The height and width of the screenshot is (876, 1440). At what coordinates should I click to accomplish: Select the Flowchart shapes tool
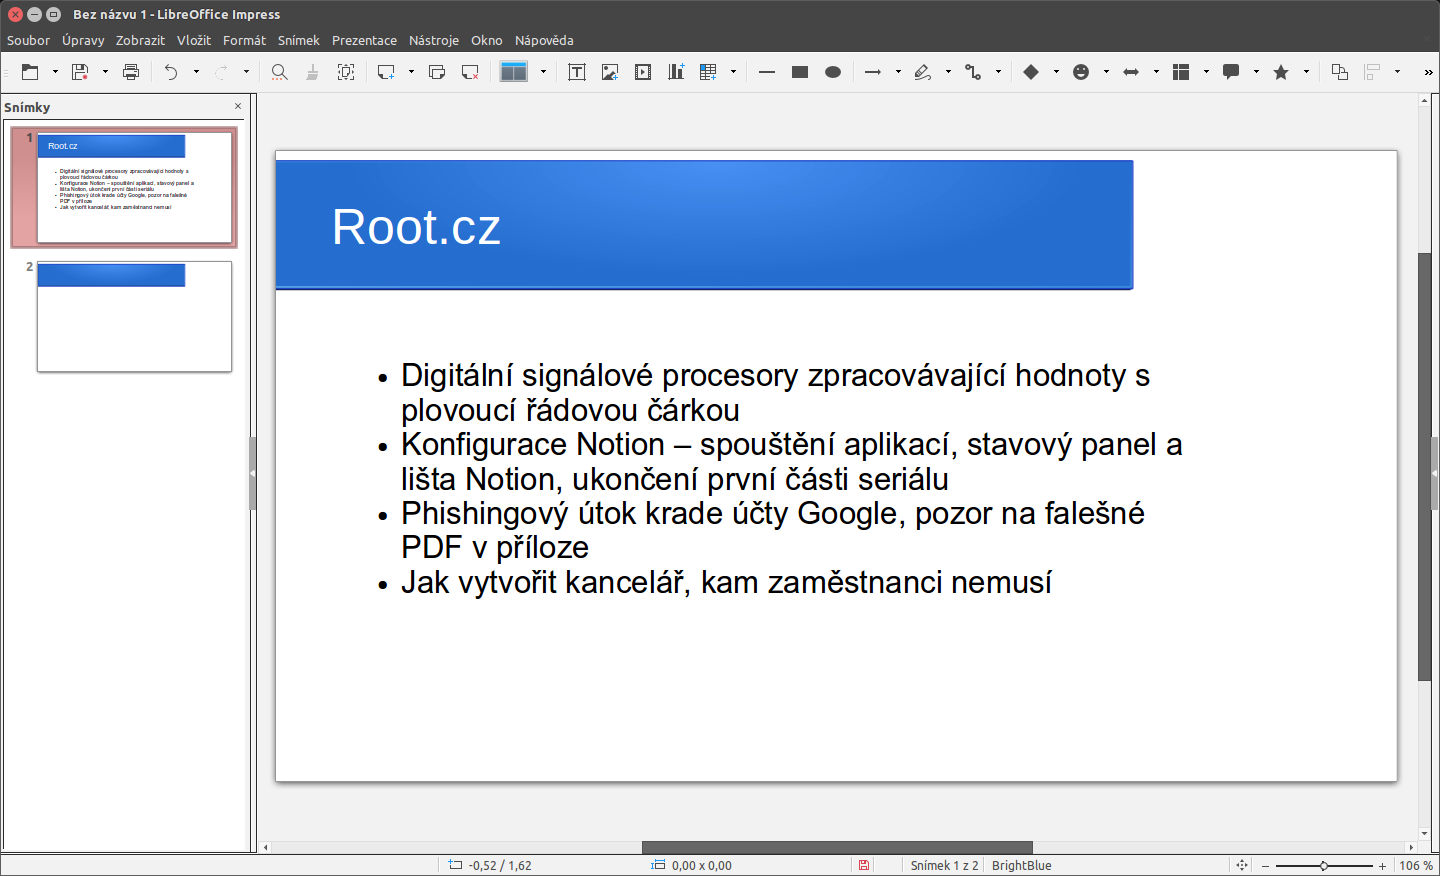pyautogui.click(x=1181, y=72)
